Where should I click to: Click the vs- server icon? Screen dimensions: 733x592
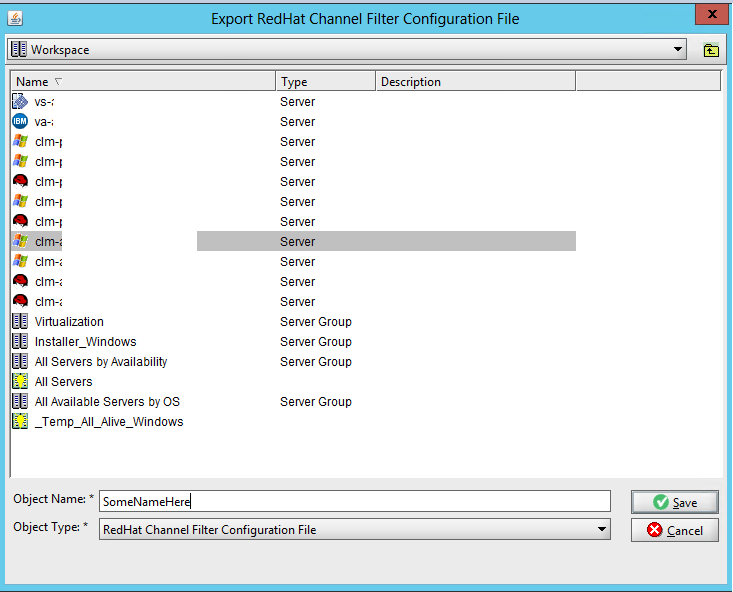[20, 102]
